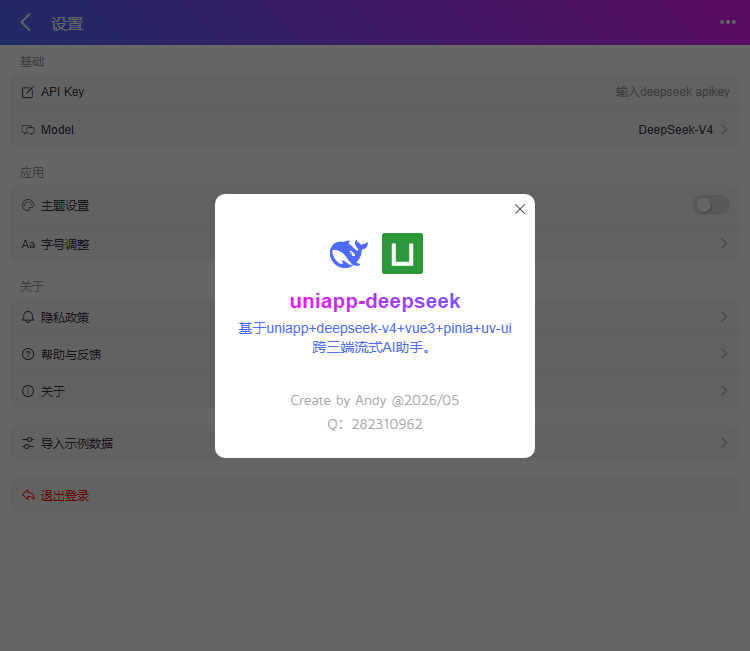Open the DeepSeek-V4 model selector

683,130
